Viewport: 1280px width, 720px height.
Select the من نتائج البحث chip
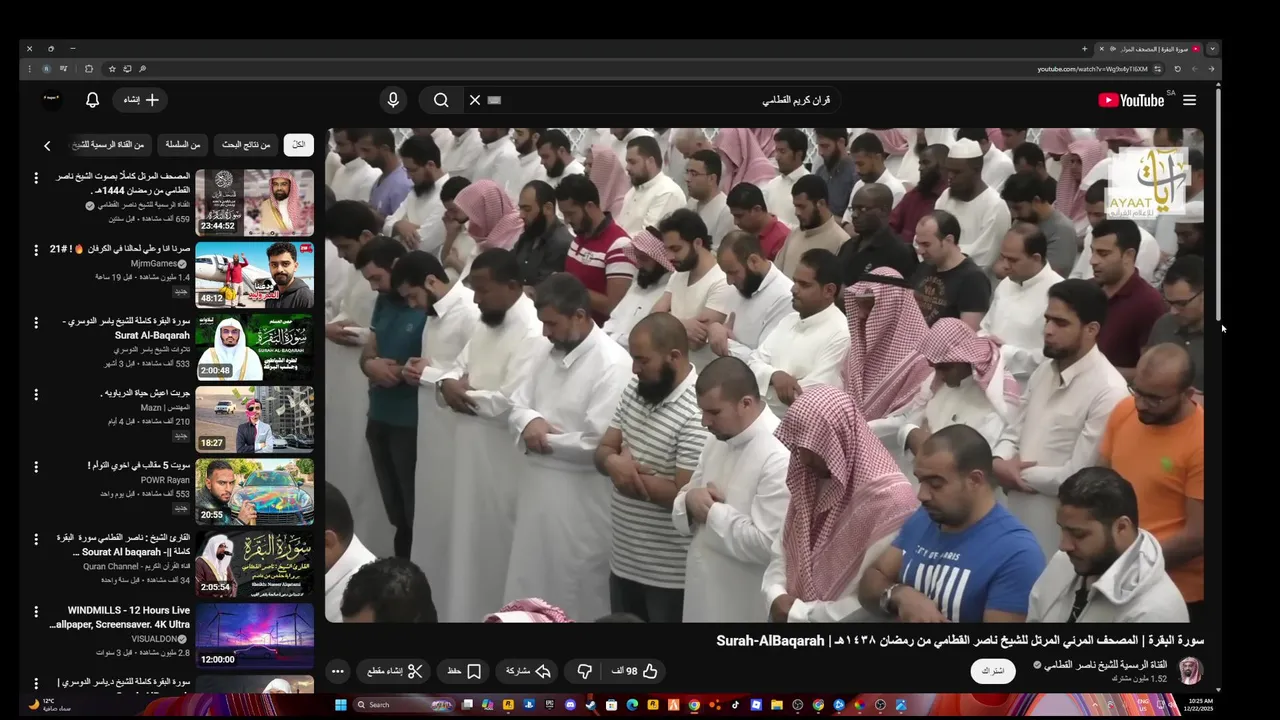(246, 145)
